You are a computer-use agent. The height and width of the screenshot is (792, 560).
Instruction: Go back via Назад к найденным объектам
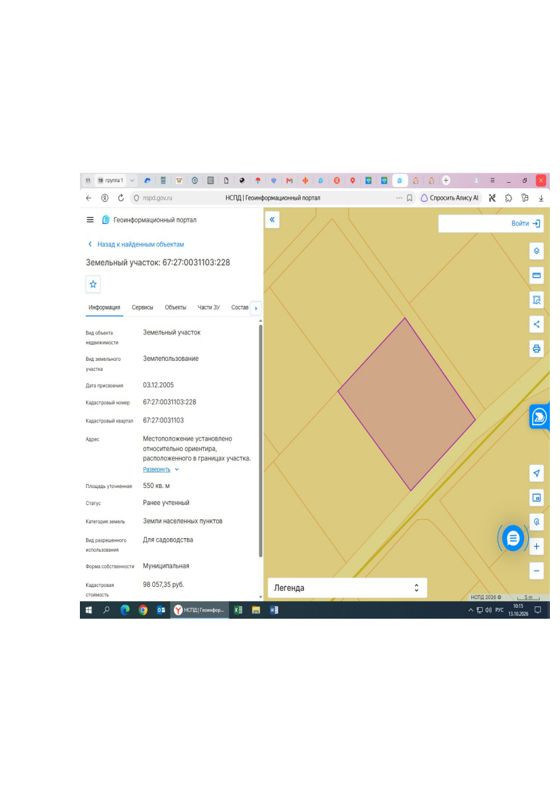pyautogui.click(x=136, y=244)
